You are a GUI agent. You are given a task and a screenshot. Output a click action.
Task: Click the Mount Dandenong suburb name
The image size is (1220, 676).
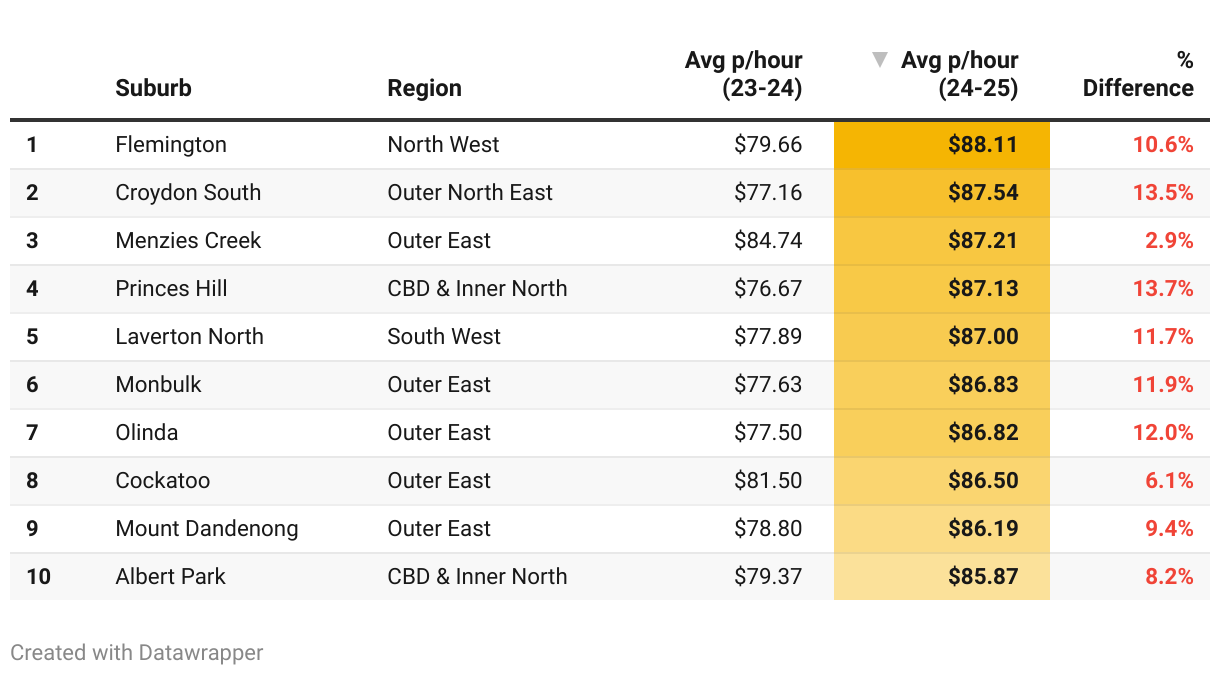click(x=207, y=529)
